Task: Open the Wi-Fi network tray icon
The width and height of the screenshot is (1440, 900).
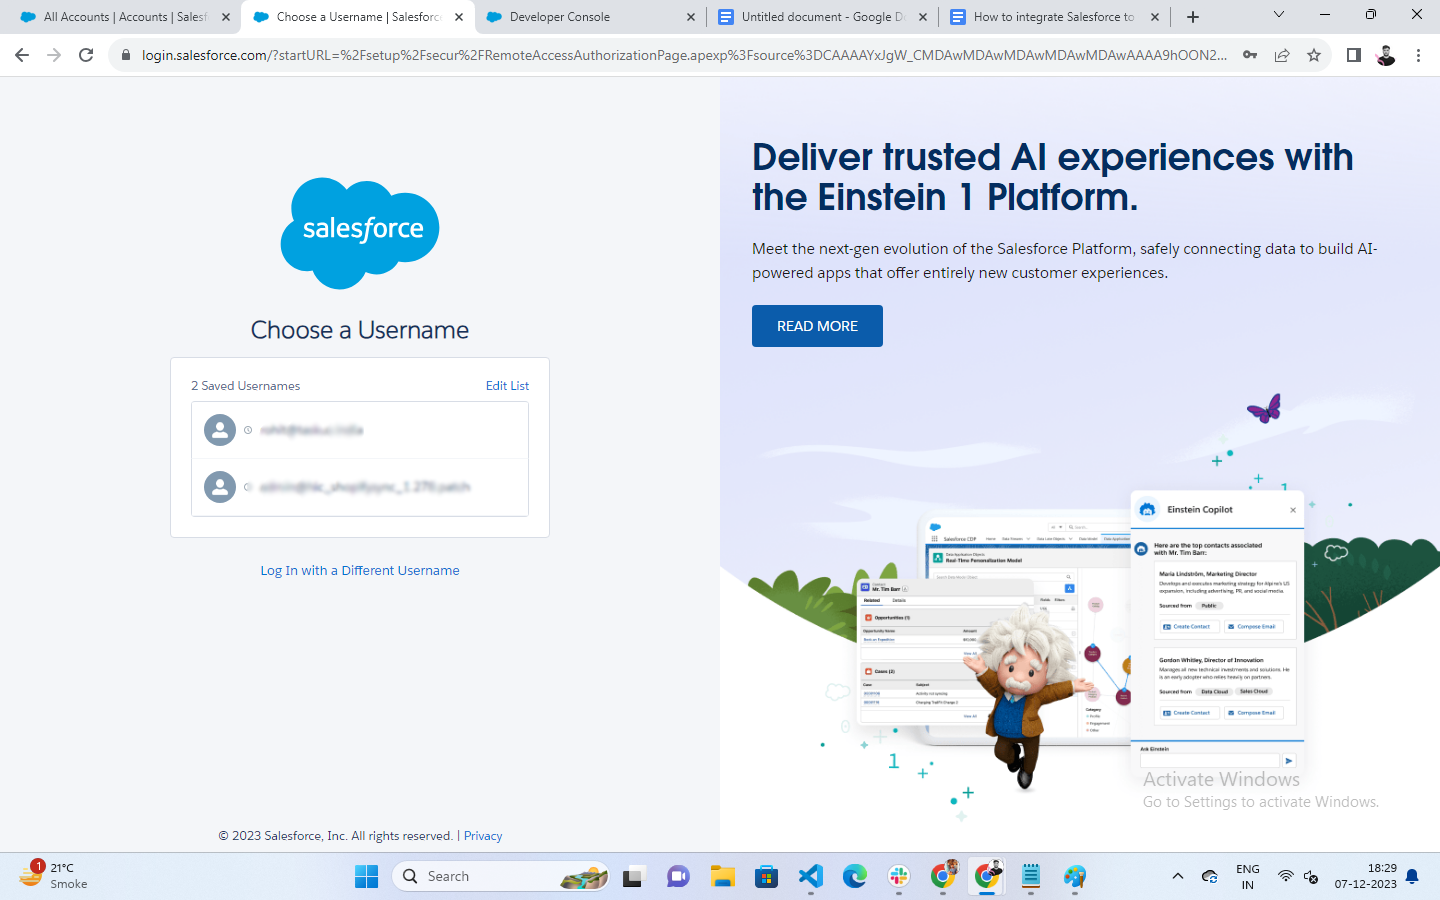Action: 1285,877
